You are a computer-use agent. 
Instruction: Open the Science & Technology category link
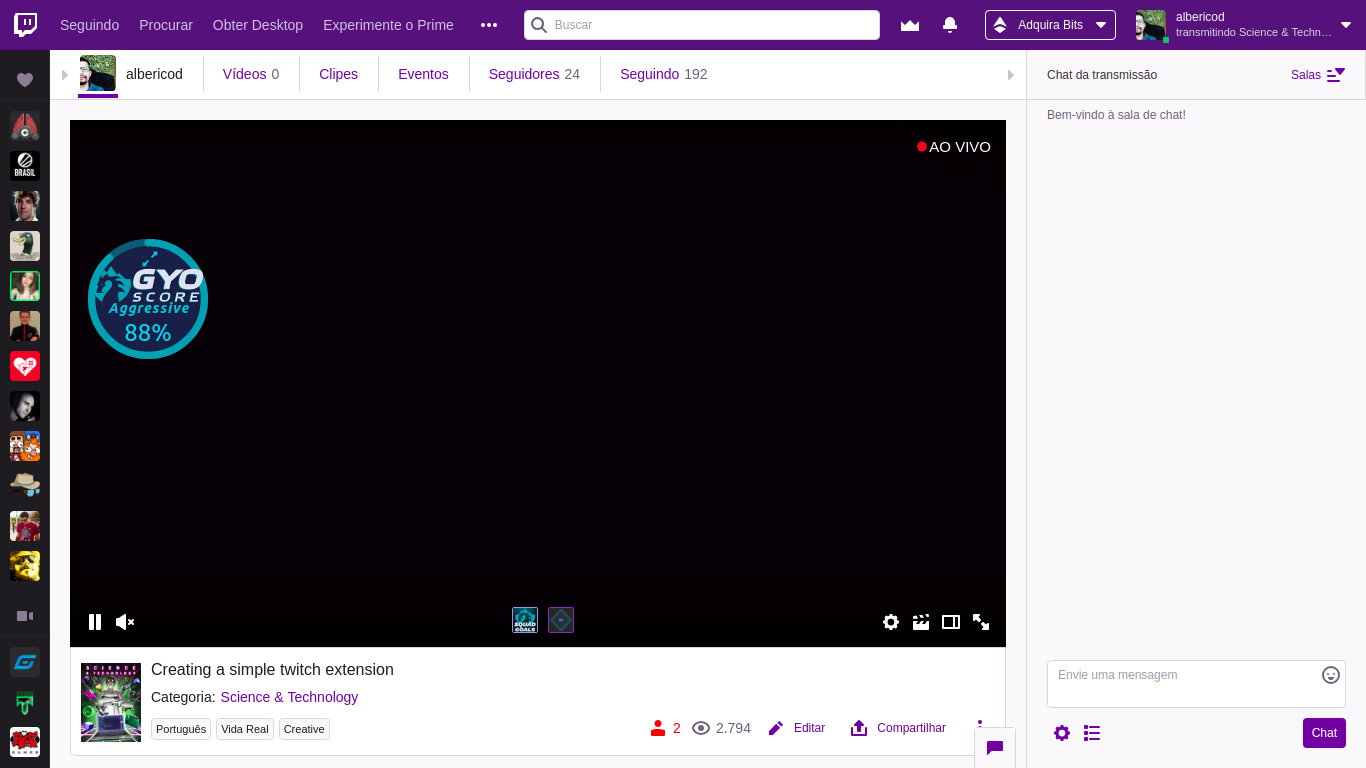click(289, 697)
